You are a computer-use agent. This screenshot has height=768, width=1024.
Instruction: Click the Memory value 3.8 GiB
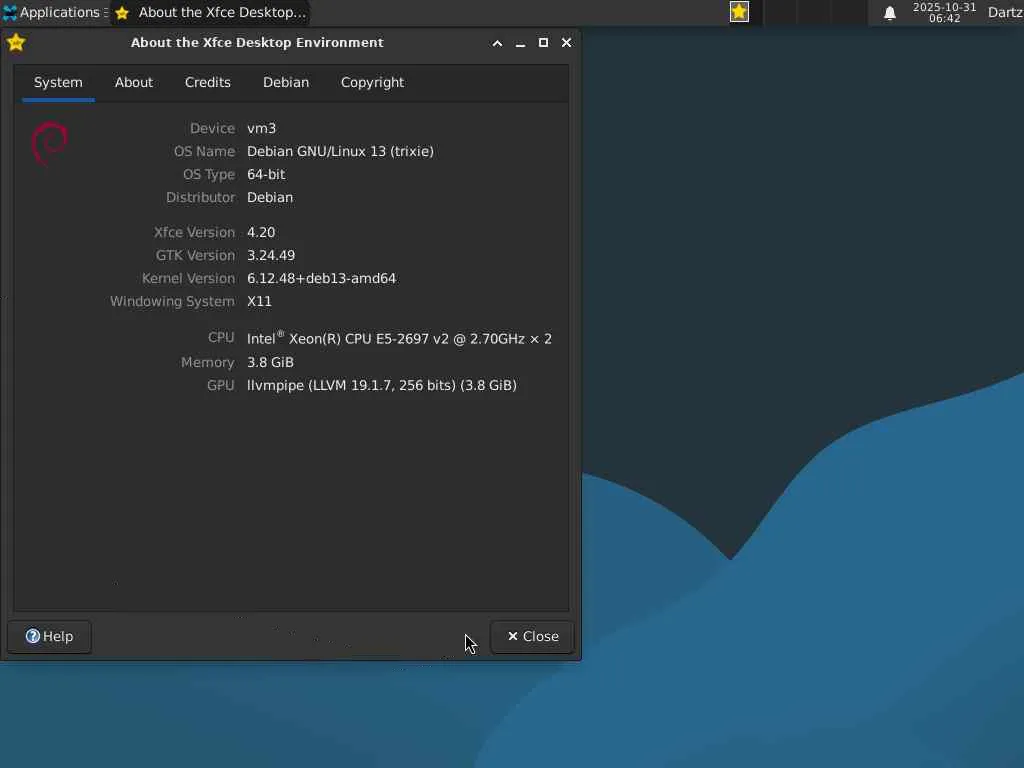(x=270, y=362)
